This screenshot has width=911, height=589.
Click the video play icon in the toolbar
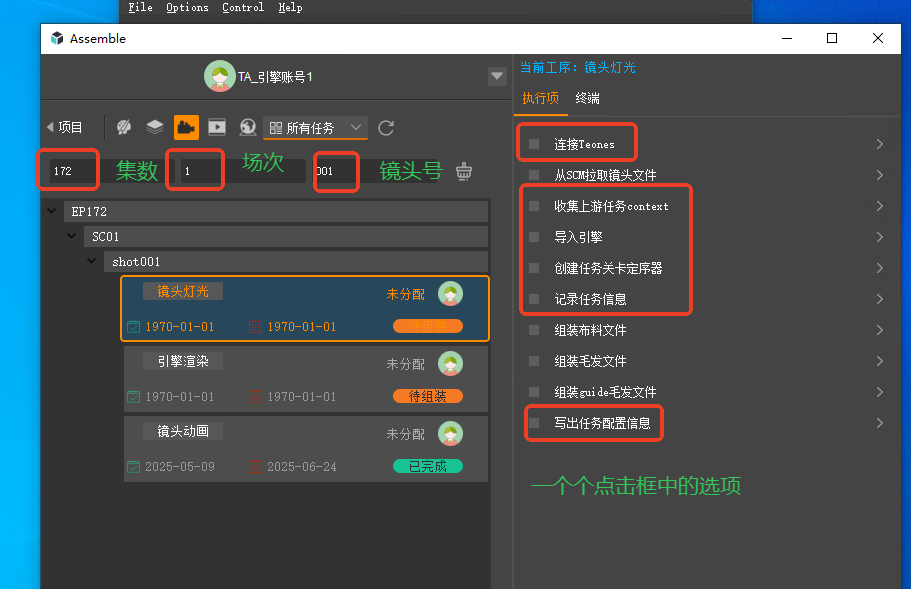click(x=217, y=127)
